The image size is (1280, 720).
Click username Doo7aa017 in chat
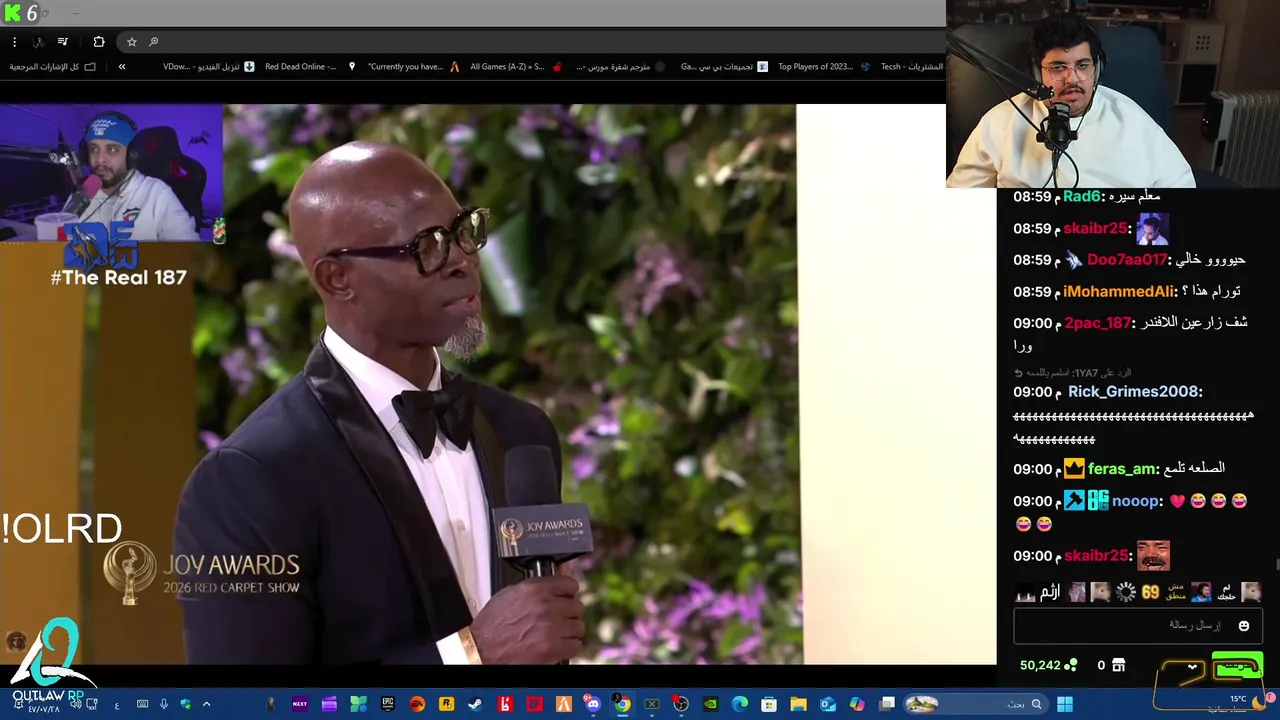click(x=1127, y=260)
